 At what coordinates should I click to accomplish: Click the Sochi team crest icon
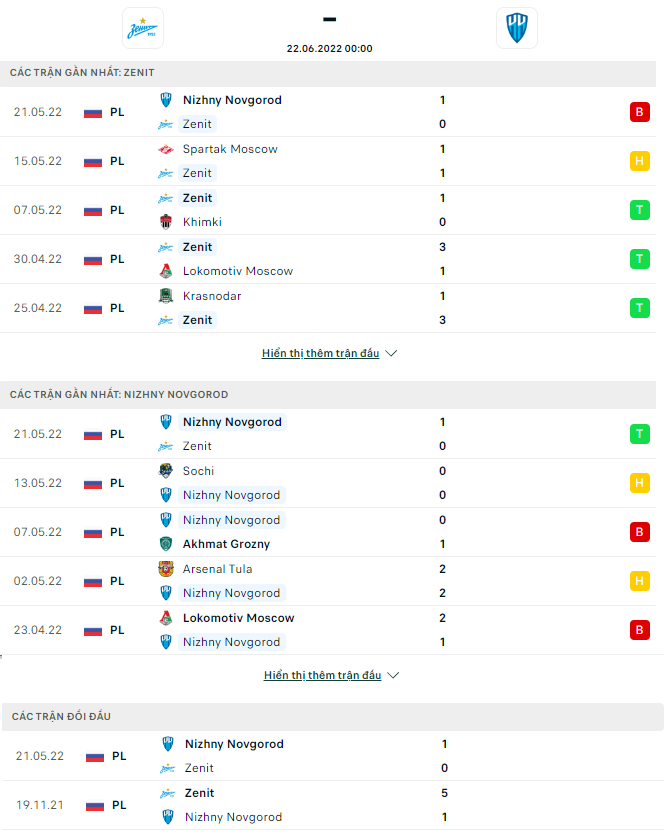[166, 471]
